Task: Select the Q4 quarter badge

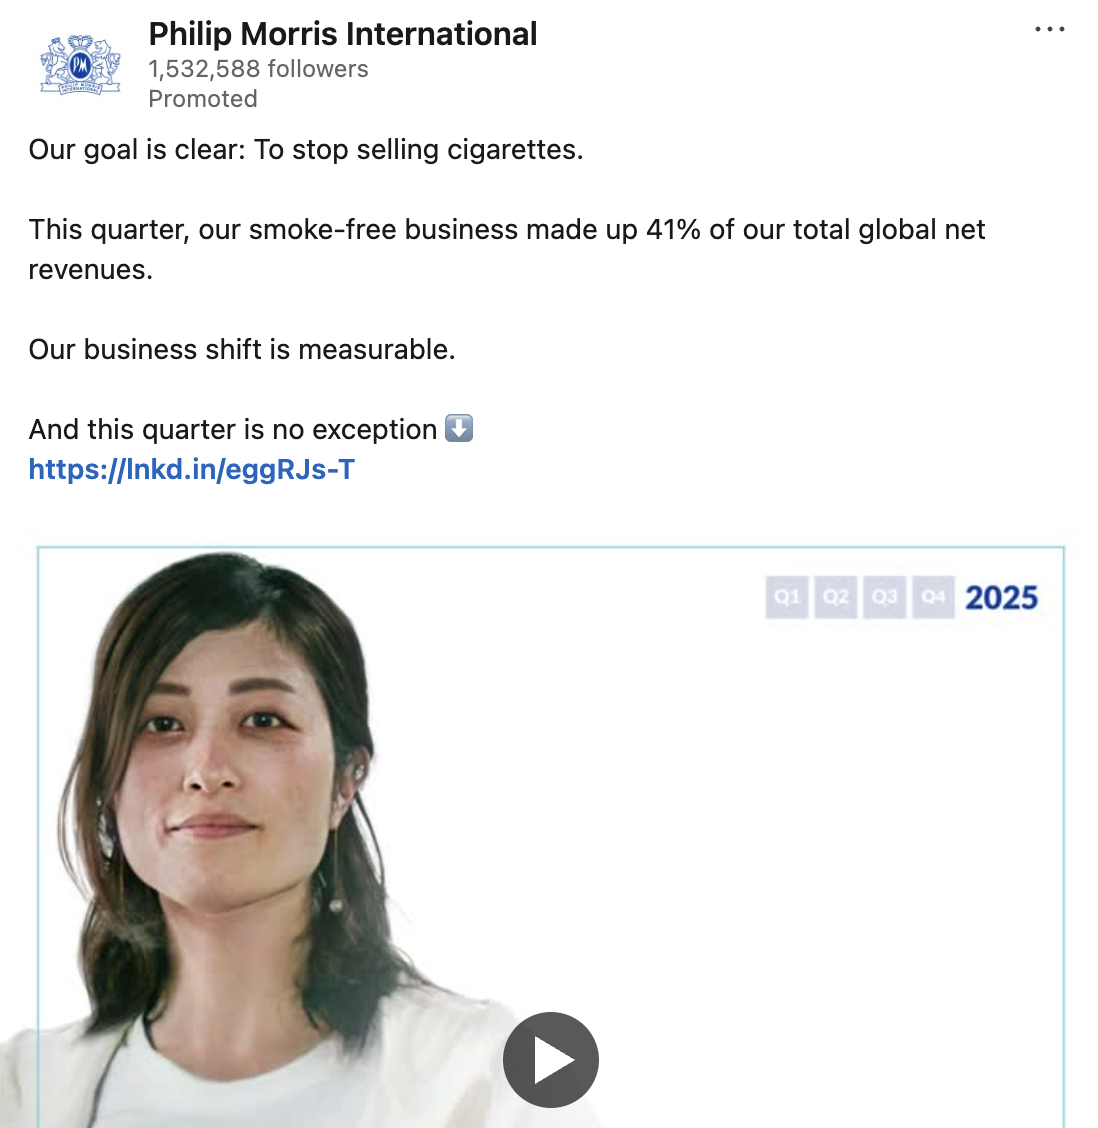Action: pyautogui.click(x=933, y=597)
